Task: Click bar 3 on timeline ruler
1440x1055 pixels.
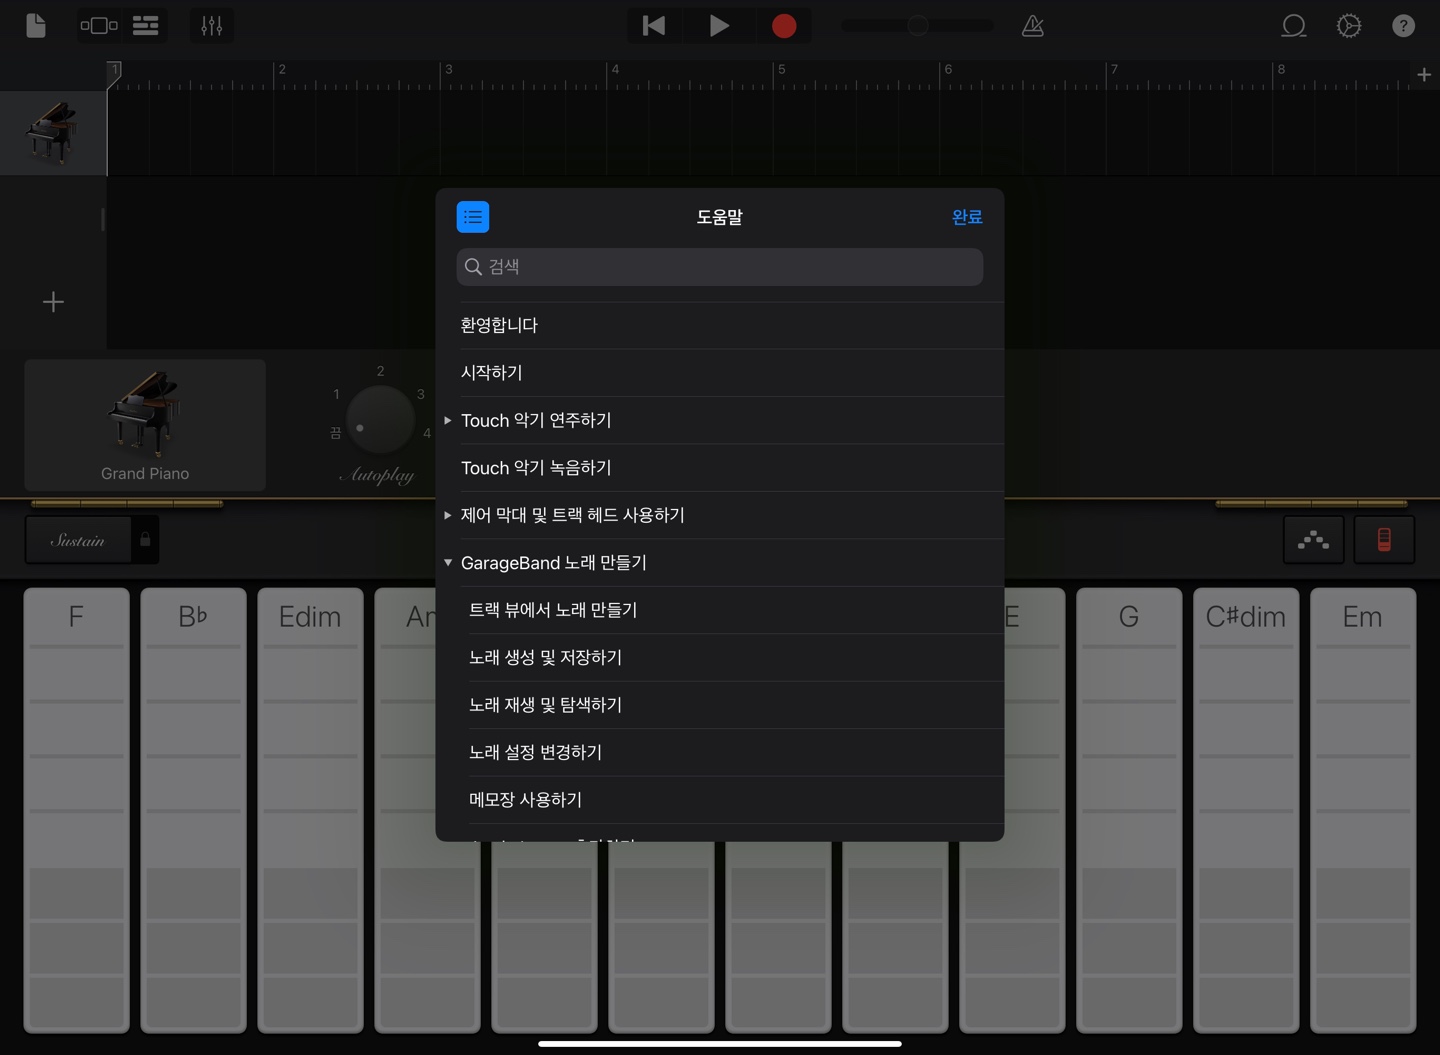Action: (448, 70)
